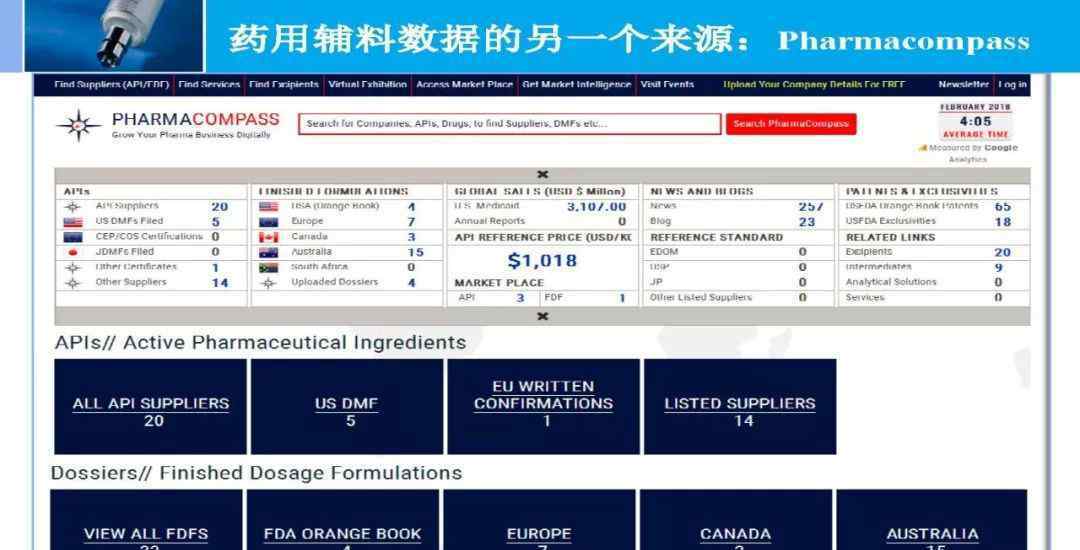Open Find Suppliers (API/FDF) menu
Screen dimensions: 1080x550
(112, 85)
